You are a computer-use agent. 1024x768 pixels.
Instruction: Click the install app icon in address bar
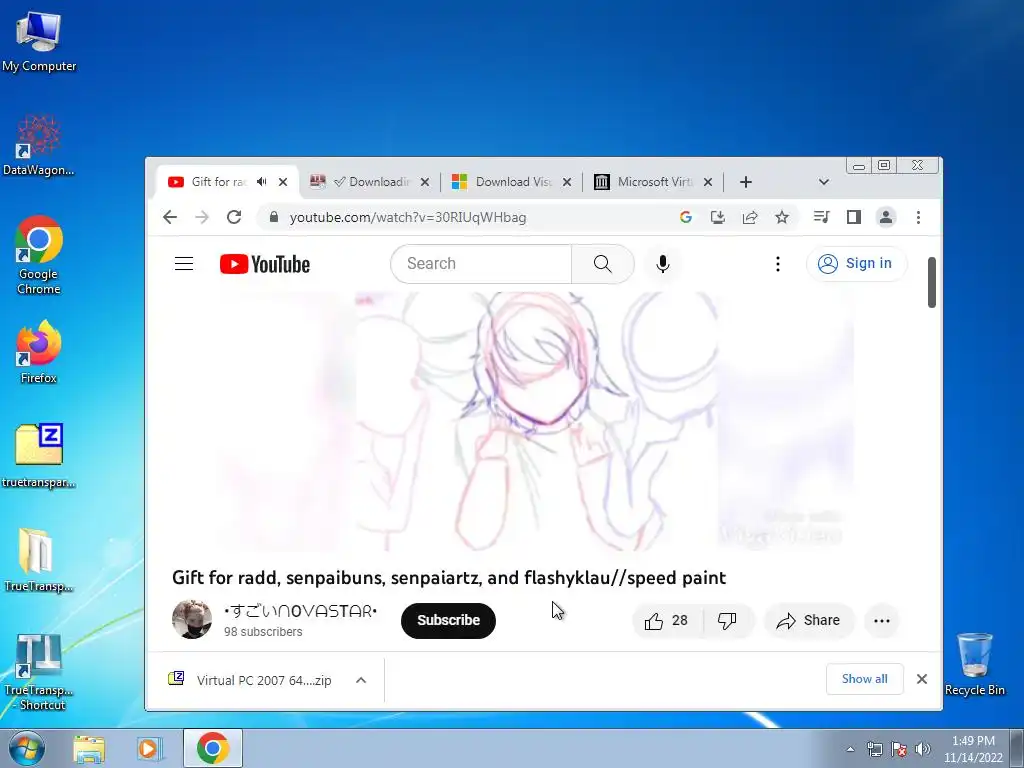(x=718, y=217)
